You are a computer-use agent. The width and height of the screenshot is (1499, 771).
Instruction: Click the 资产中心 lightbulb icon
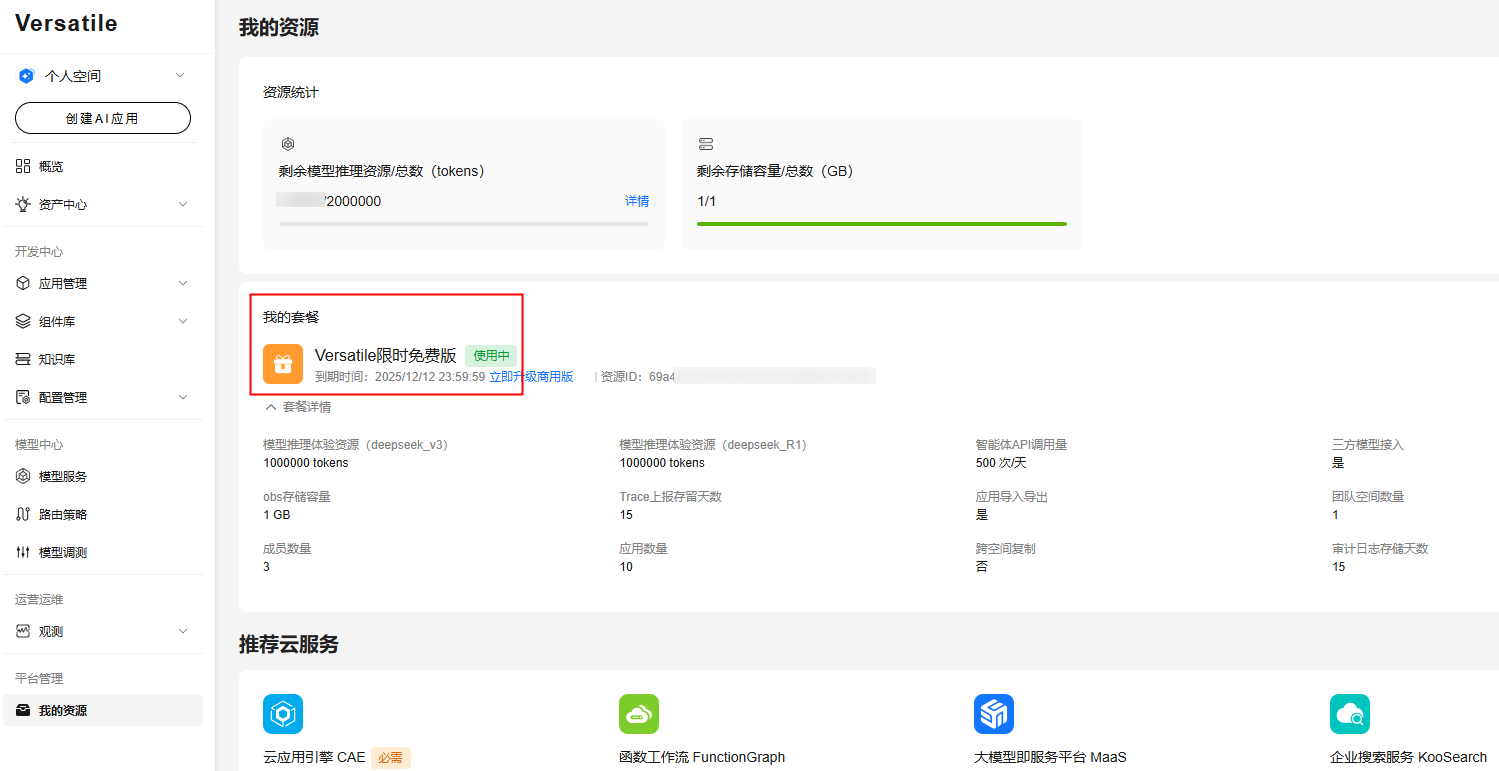tap(23, 204)
